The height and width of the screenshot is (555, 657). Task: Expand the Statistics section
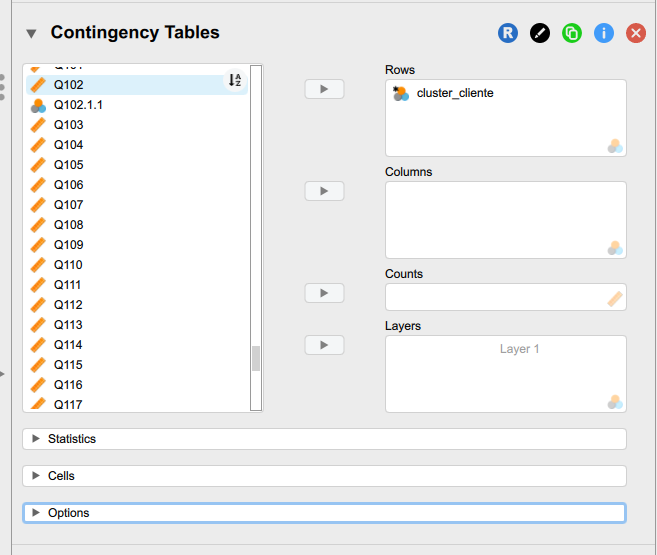tap(72, 439)
